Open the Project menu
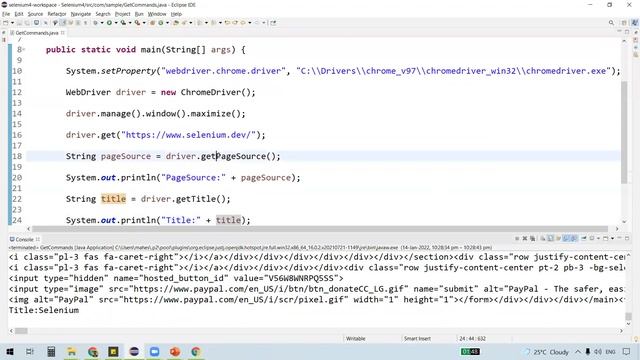 [122, 14]
